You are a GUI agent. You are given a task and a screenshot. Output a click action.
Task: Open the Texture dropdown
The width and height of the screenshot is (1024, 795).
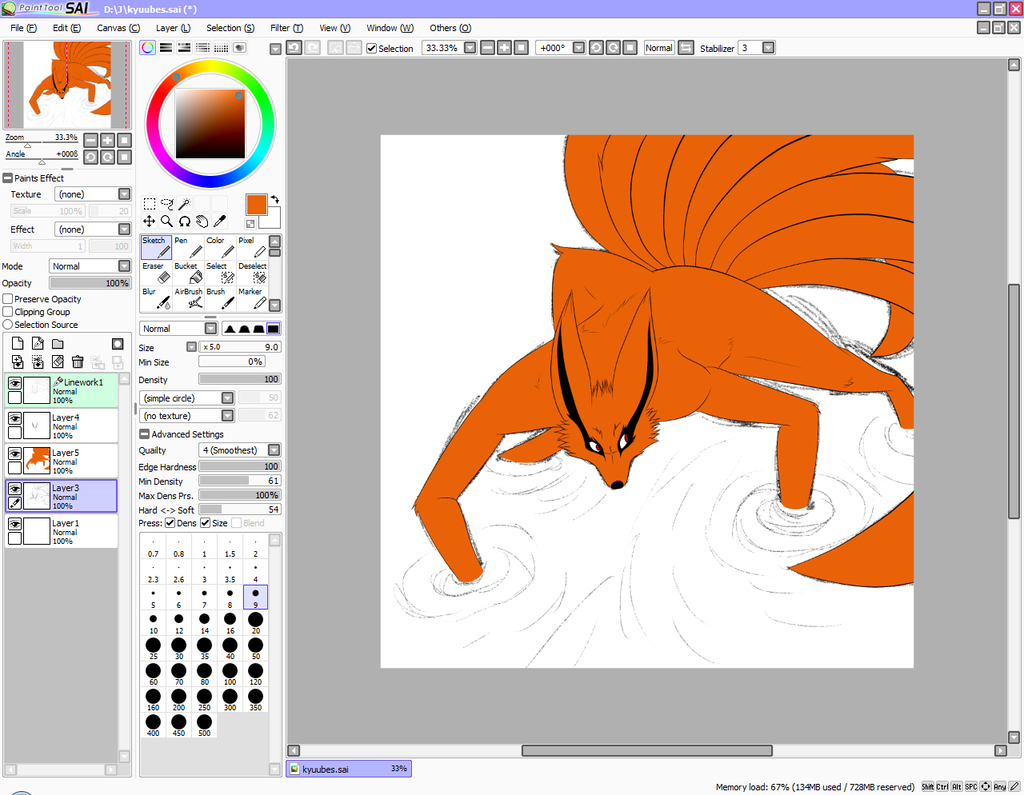(x=124, y=194)
